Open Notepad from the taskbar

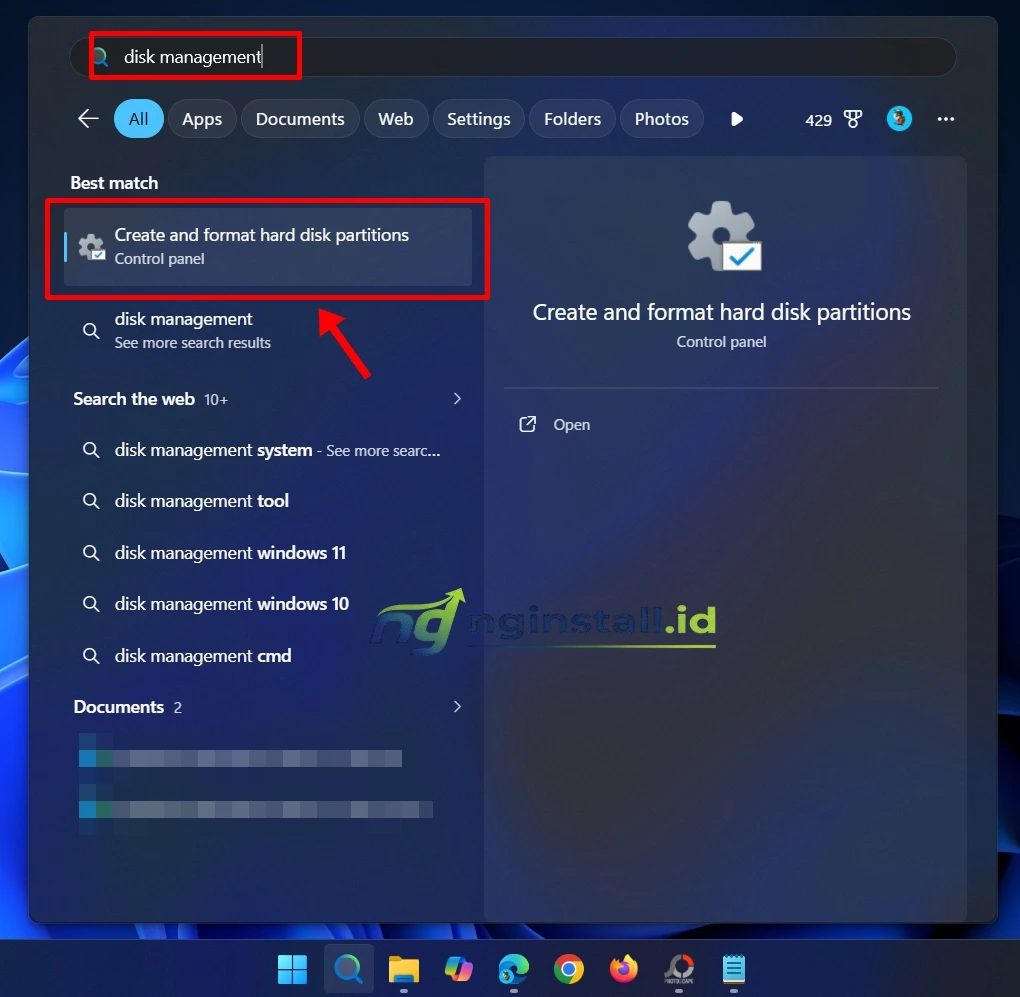tap(734, 969)
